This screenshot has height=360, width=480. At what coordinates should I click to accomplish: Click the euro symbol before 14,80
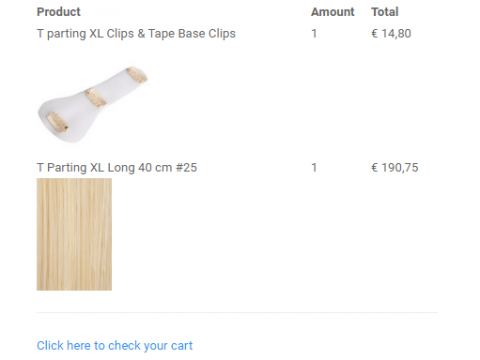375,34
